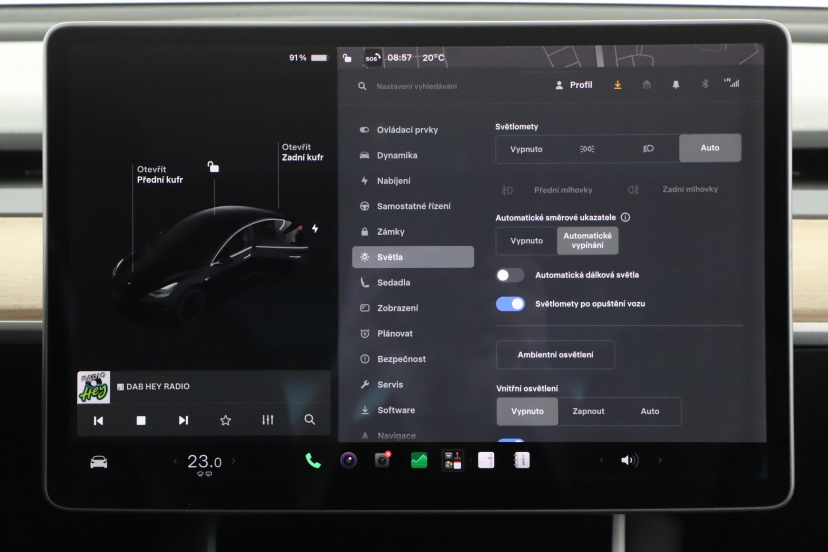Open the dashcam icon with red dot
828x552 pixels.
tap(383, 460)
